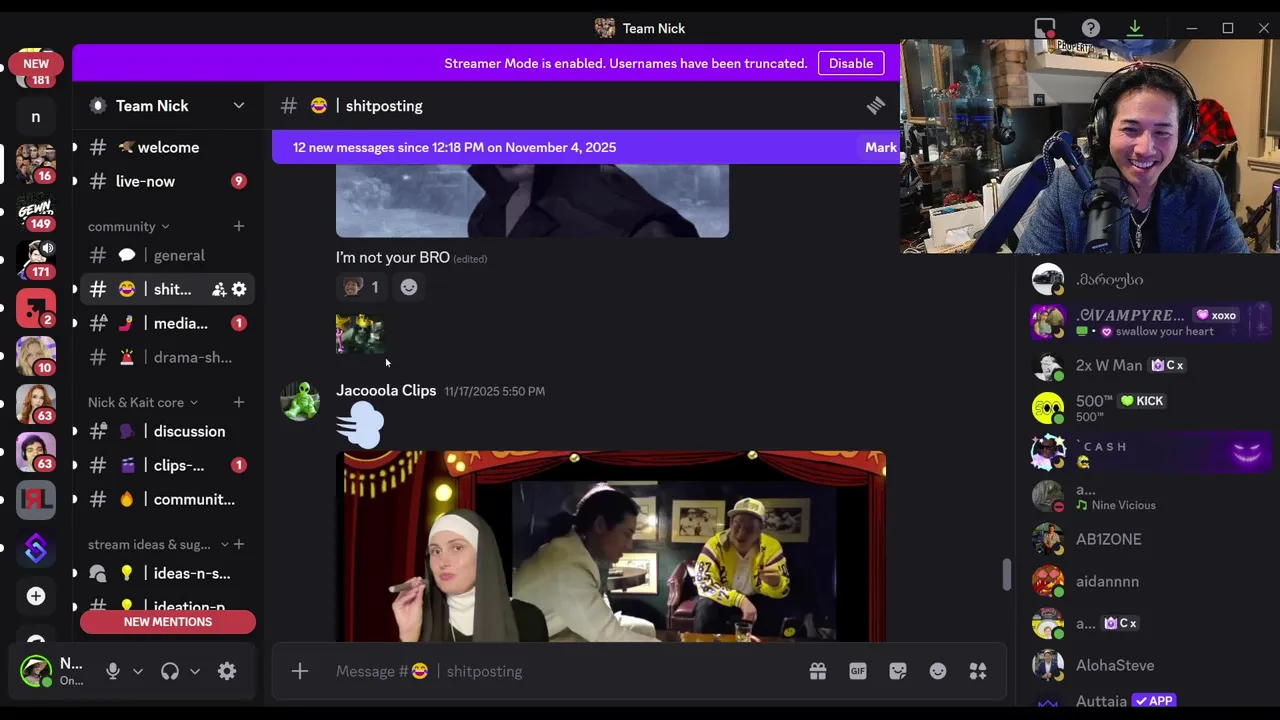The width and height of the screenshot is (1280, 720).
Task: Open the GIF picker
Action: pyautogui.click(x=858, y=671)
